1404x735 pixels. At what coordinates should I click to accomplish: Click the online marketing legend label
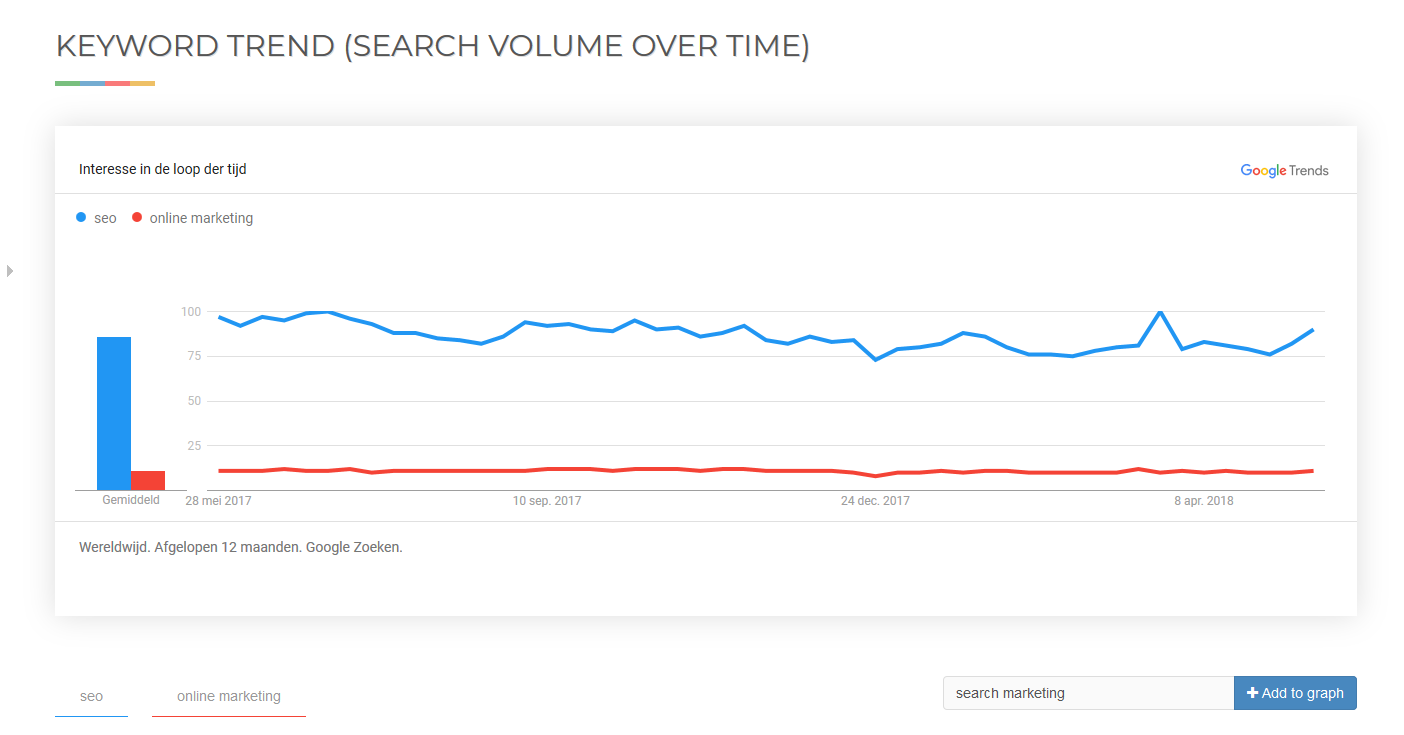(201, 218)
